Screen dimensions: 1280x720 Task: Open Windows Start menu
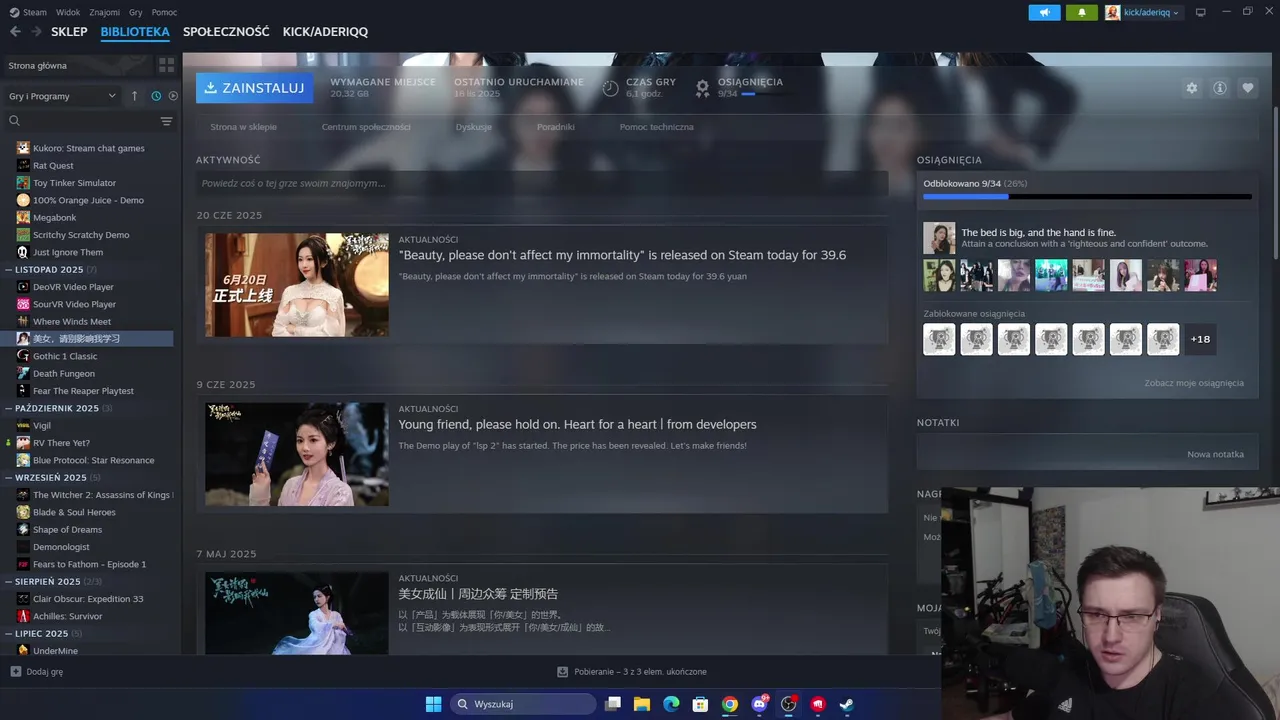[x=433, y=704]
